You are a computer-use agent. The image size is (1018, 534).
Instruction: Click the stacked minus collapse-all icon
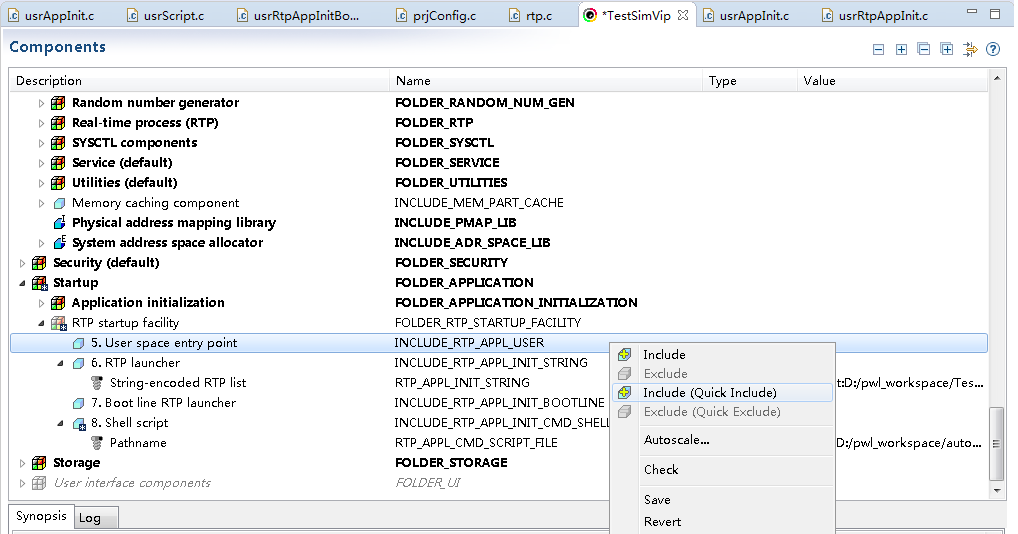coord(924,49)
